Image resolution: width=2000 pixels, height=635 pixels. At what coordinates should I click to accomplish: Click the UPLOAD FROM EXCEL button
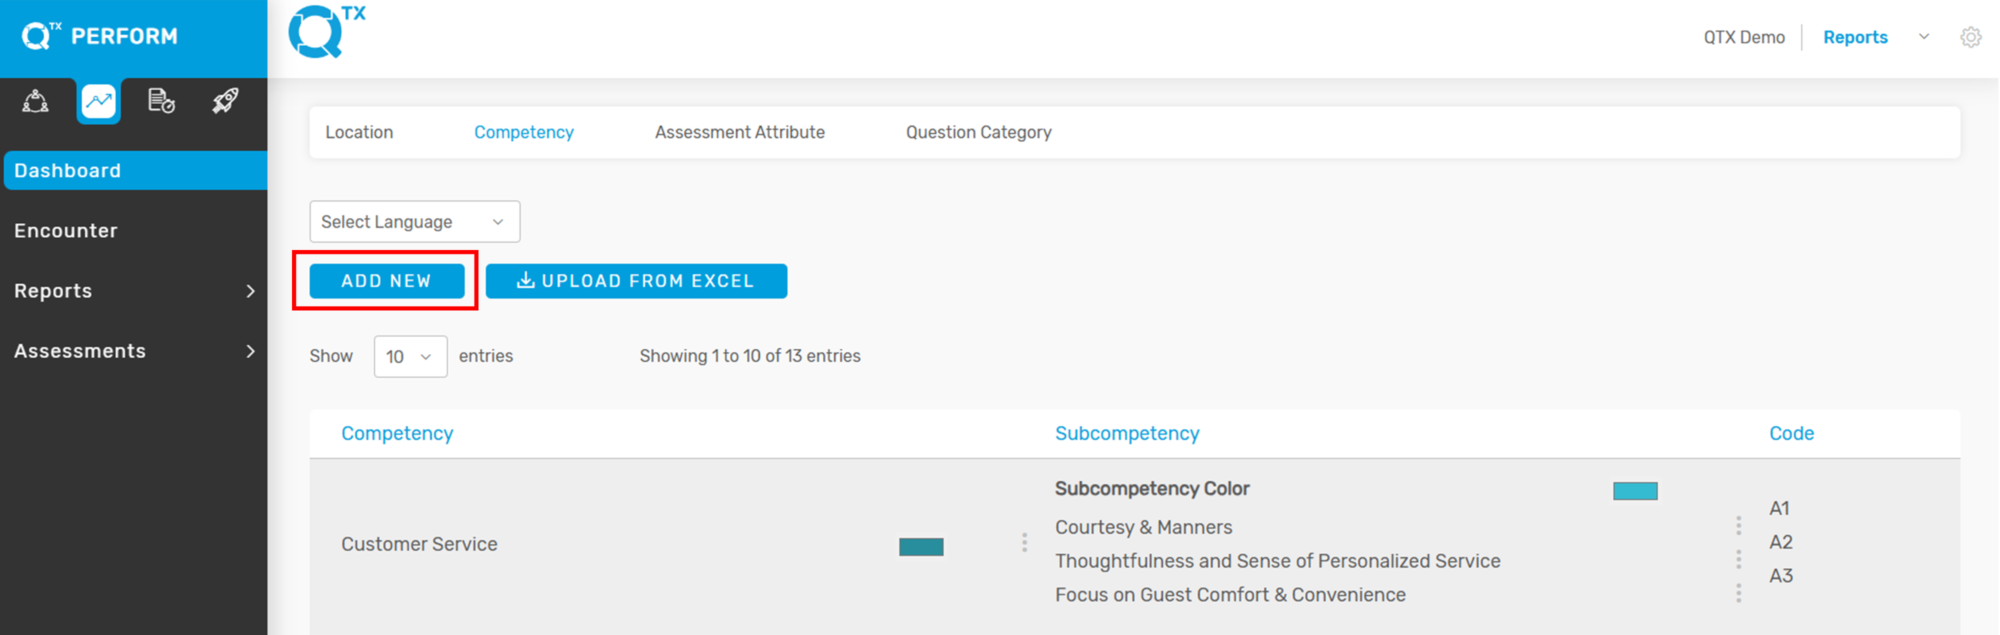636,281
